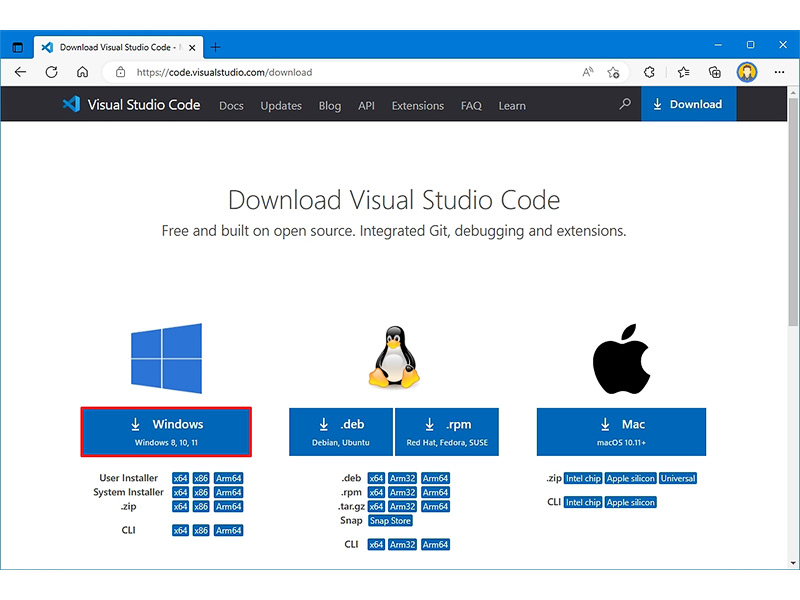Click the vertical page scrollbar thumb
Image resolution: width=800 pixels, height=600 pixels.
click(x=793, y=212)
